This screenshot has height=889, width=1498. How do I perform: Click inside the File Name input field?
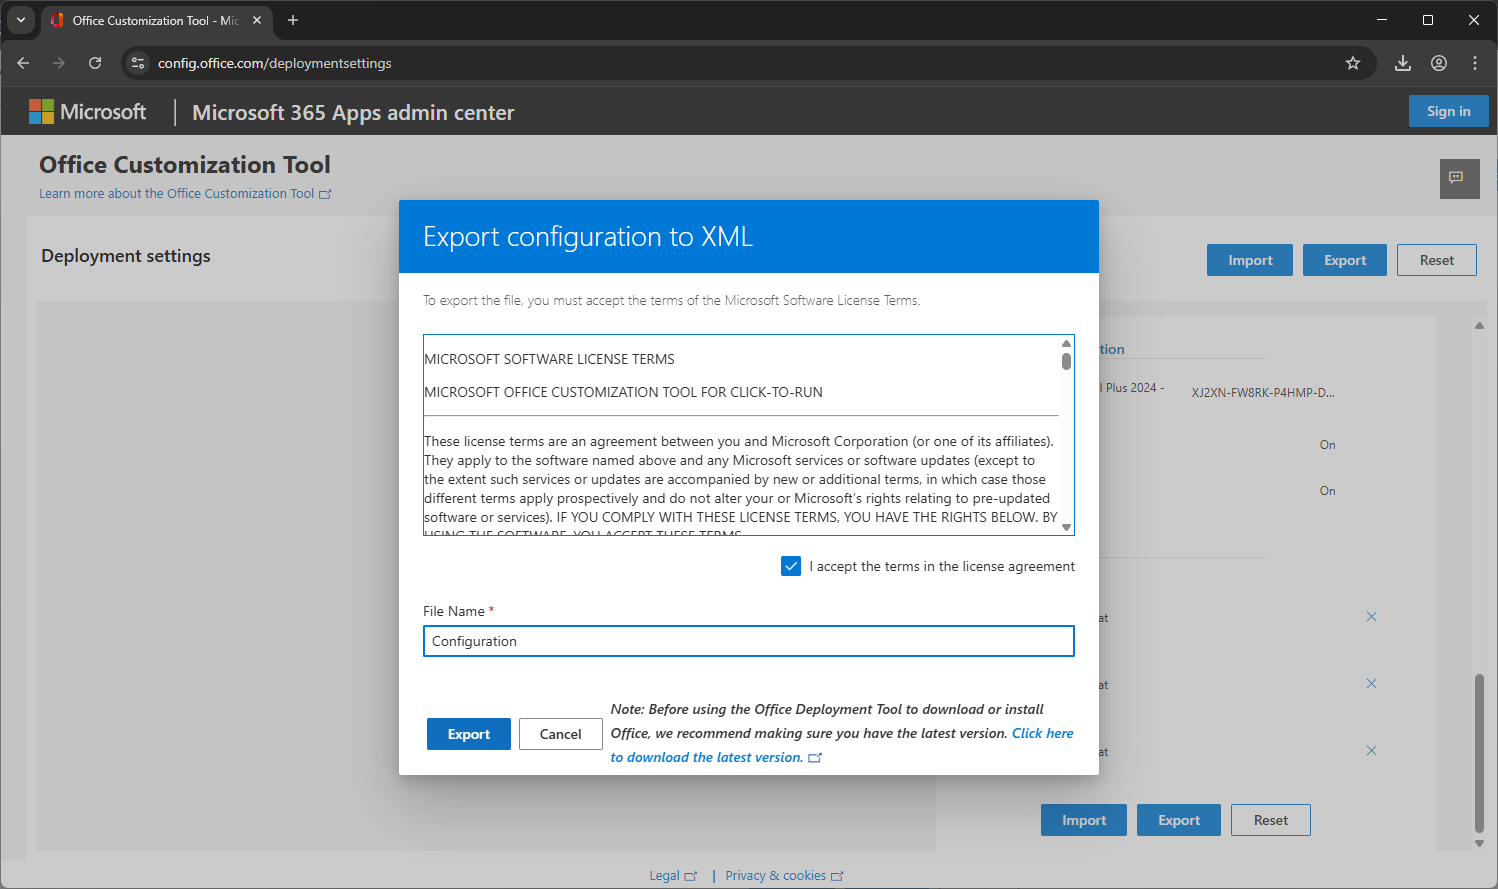click(748, 641)
